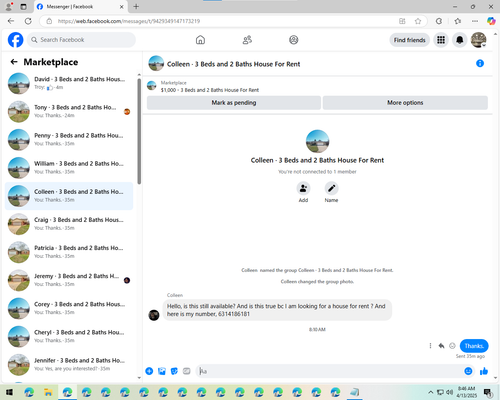Open conversation information icon
Viewport: 500px width, 400px height.
[480, 63]
